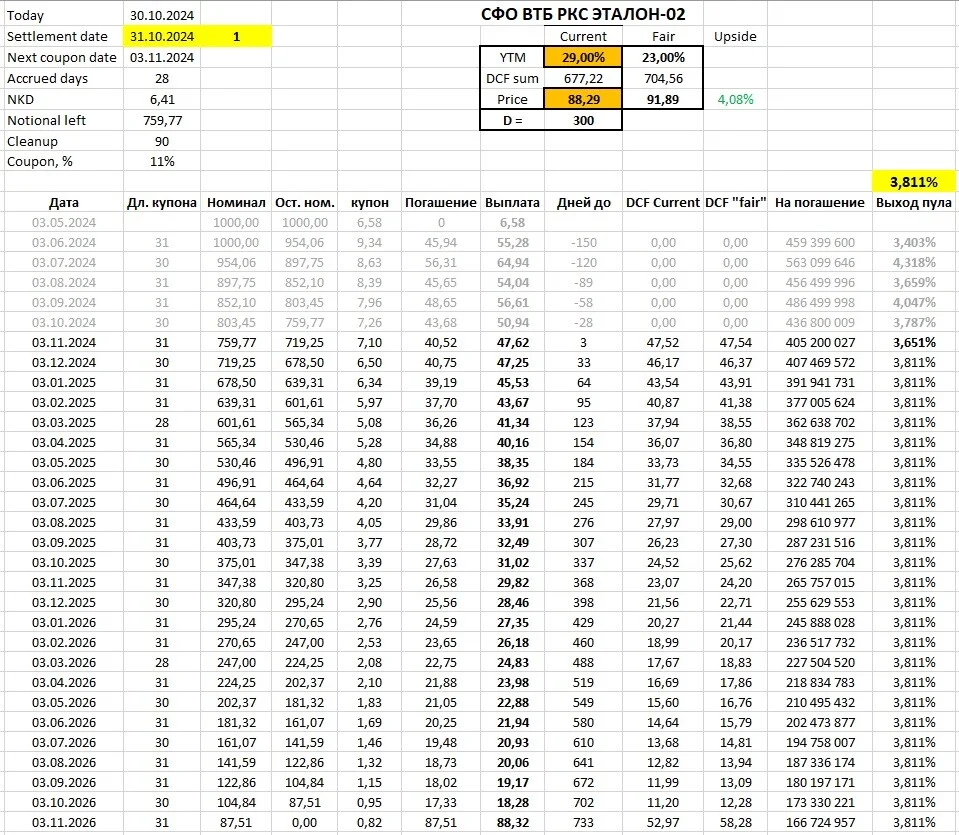Screen dimensions: 959x835
Task: Select the NKD value 6,41
Action: click(x=161, y=99)
